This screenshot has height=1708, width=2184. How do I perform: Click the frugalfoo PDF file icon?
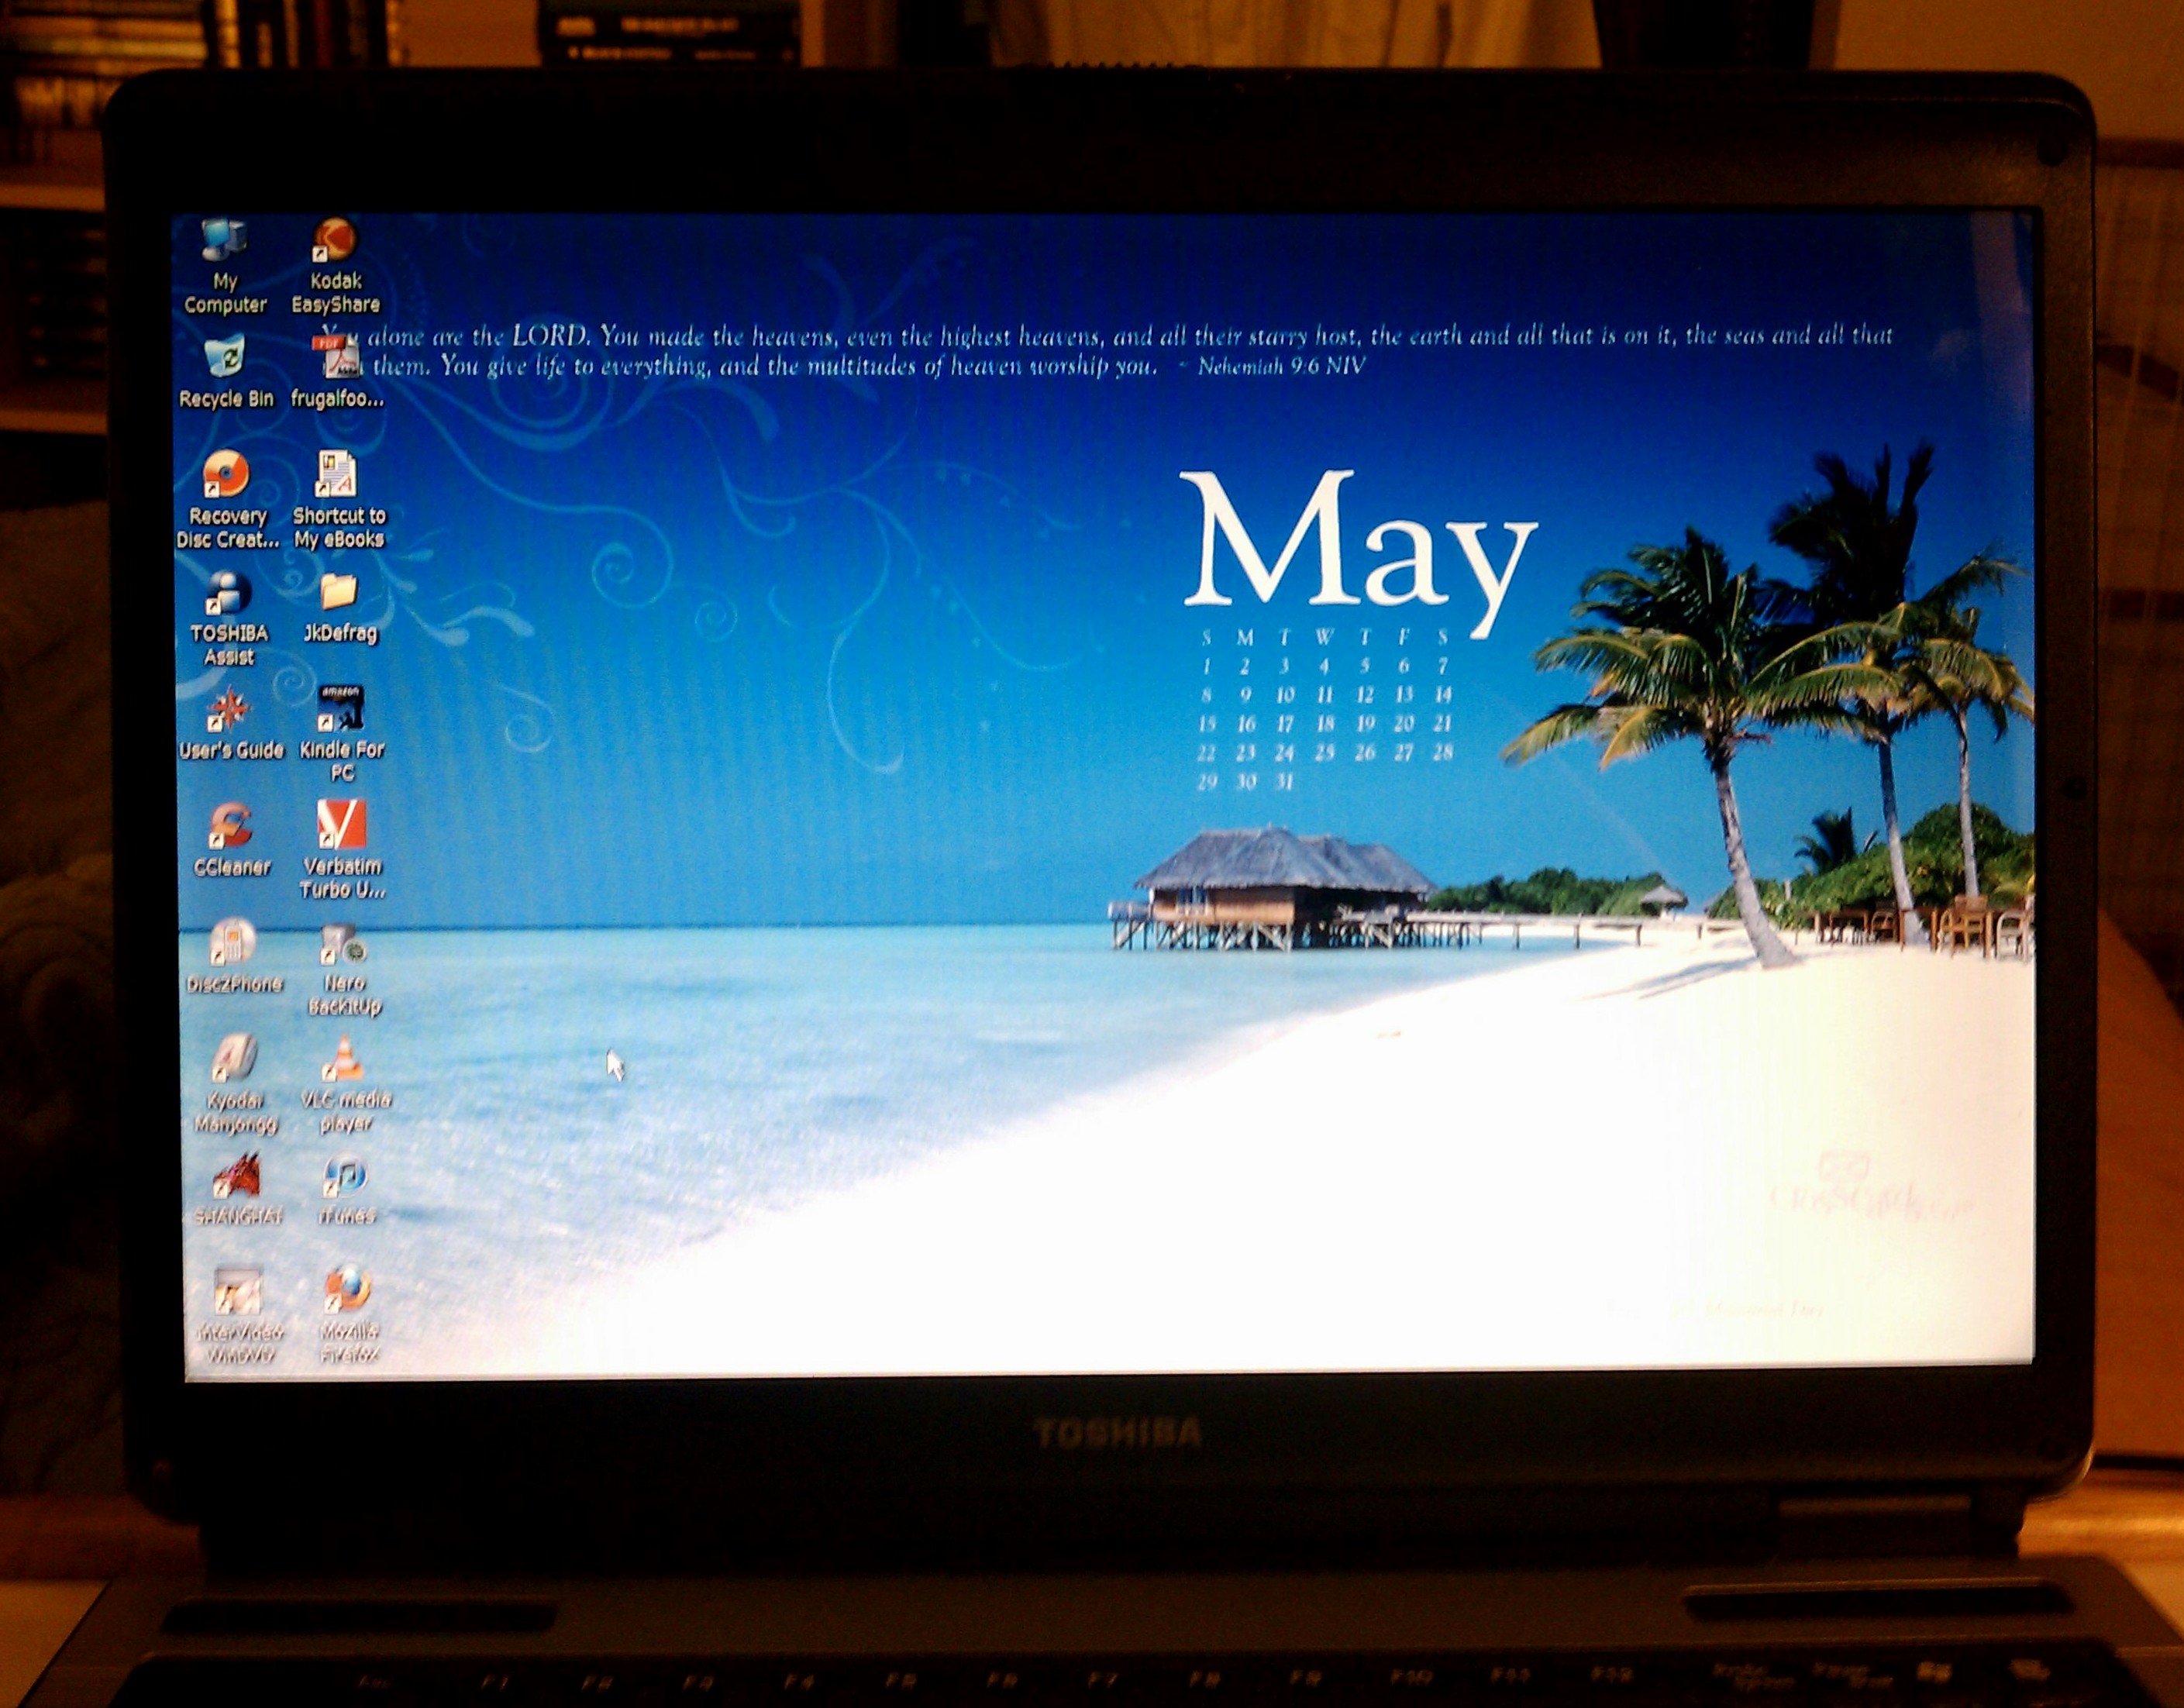[x=339, y=358]
